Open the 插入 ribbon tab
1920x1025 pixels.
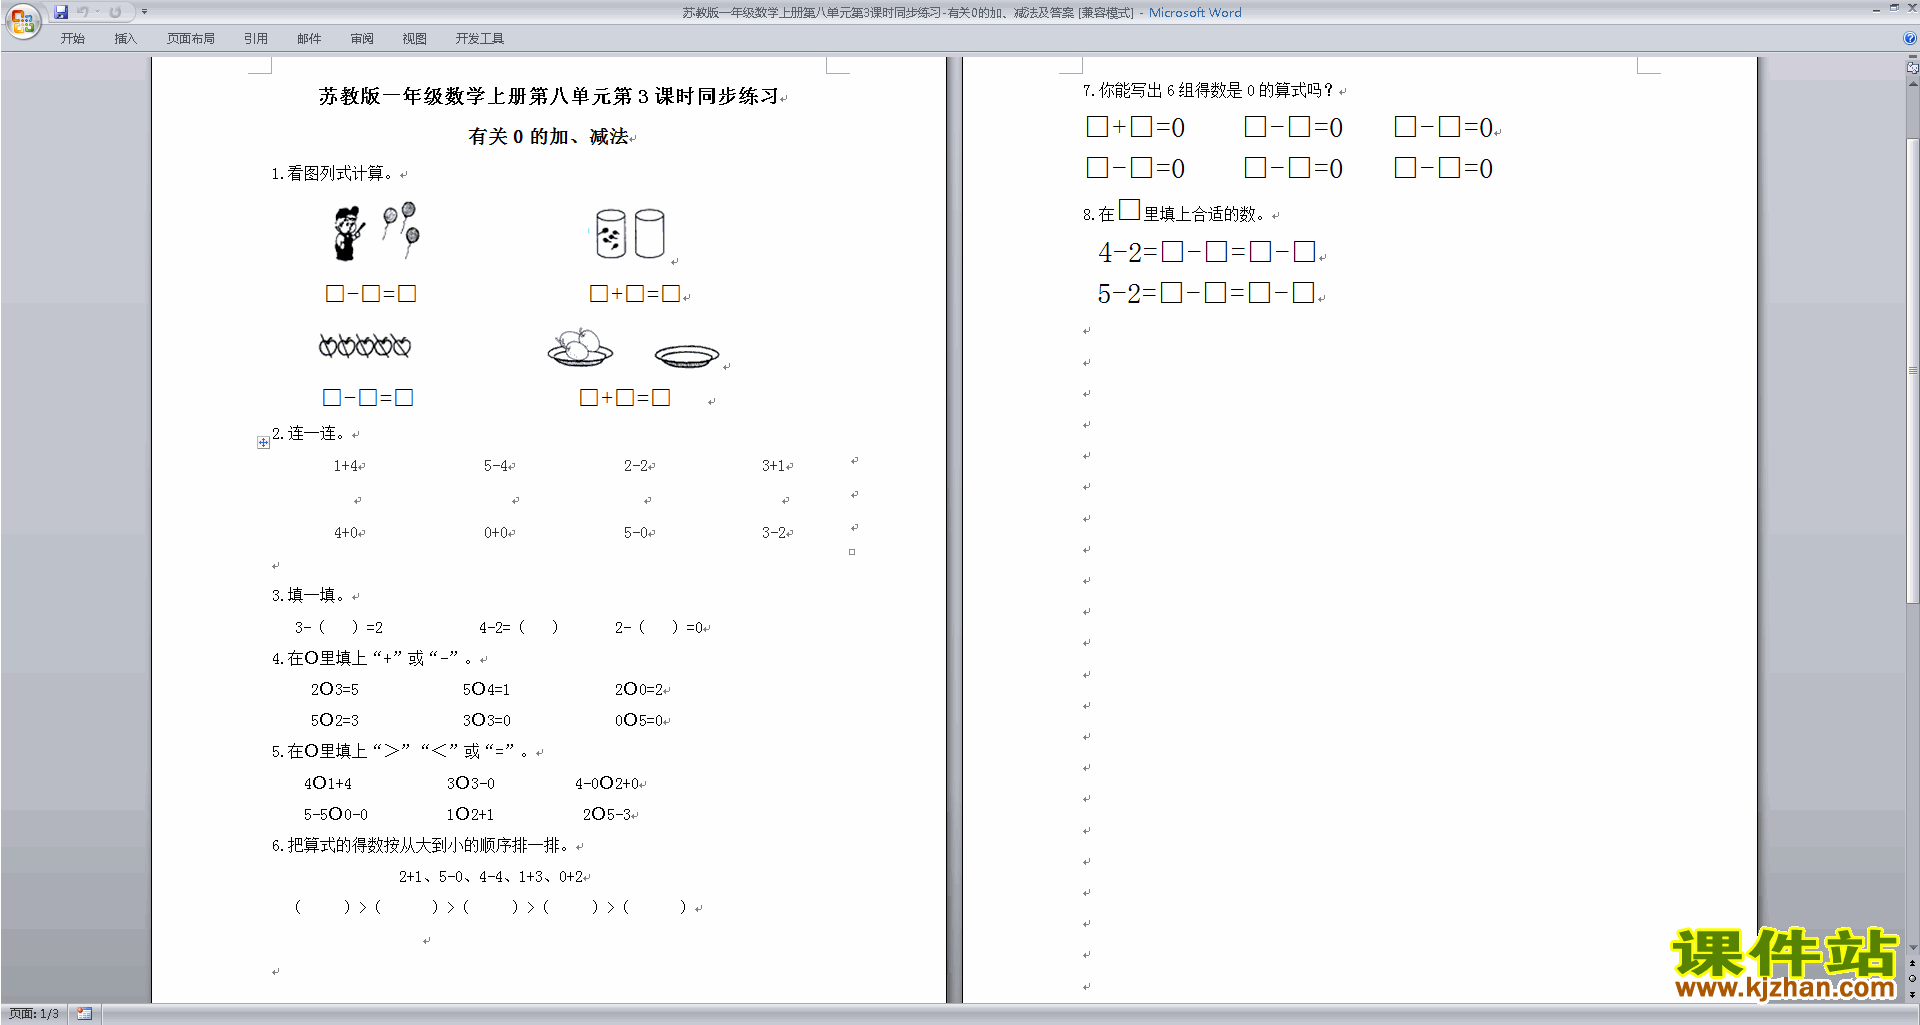coord(125,38)
